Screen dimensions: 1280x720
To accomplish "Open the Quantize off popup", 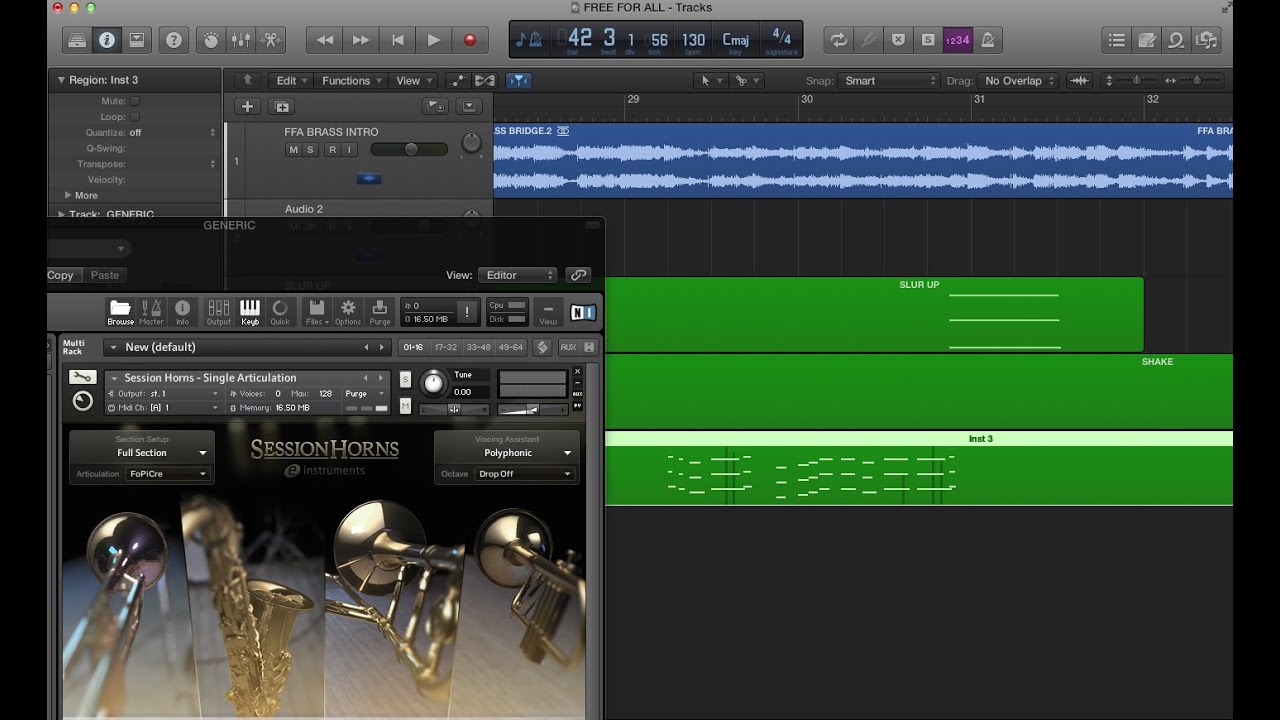I will pos(172,133).
